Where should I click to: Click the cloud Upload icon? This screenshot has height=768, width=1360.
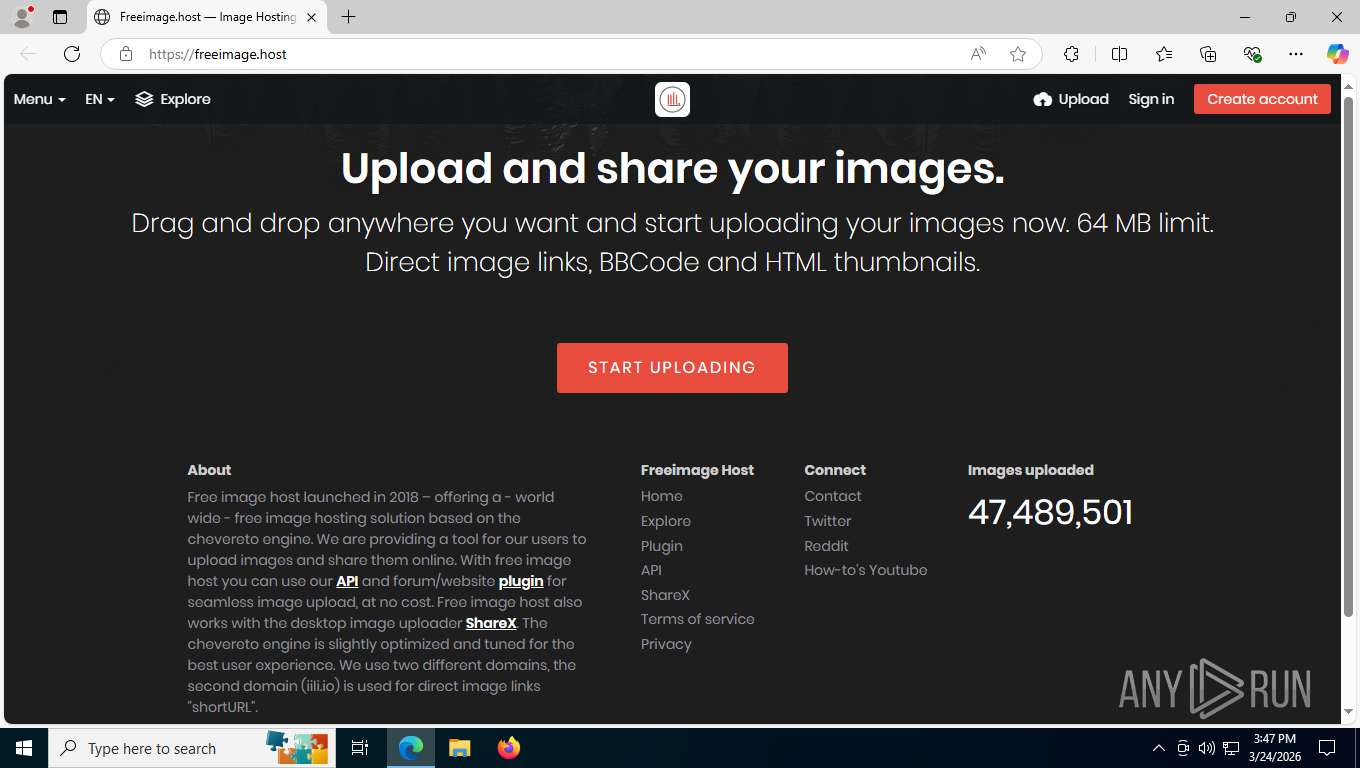coord(1043,99)
